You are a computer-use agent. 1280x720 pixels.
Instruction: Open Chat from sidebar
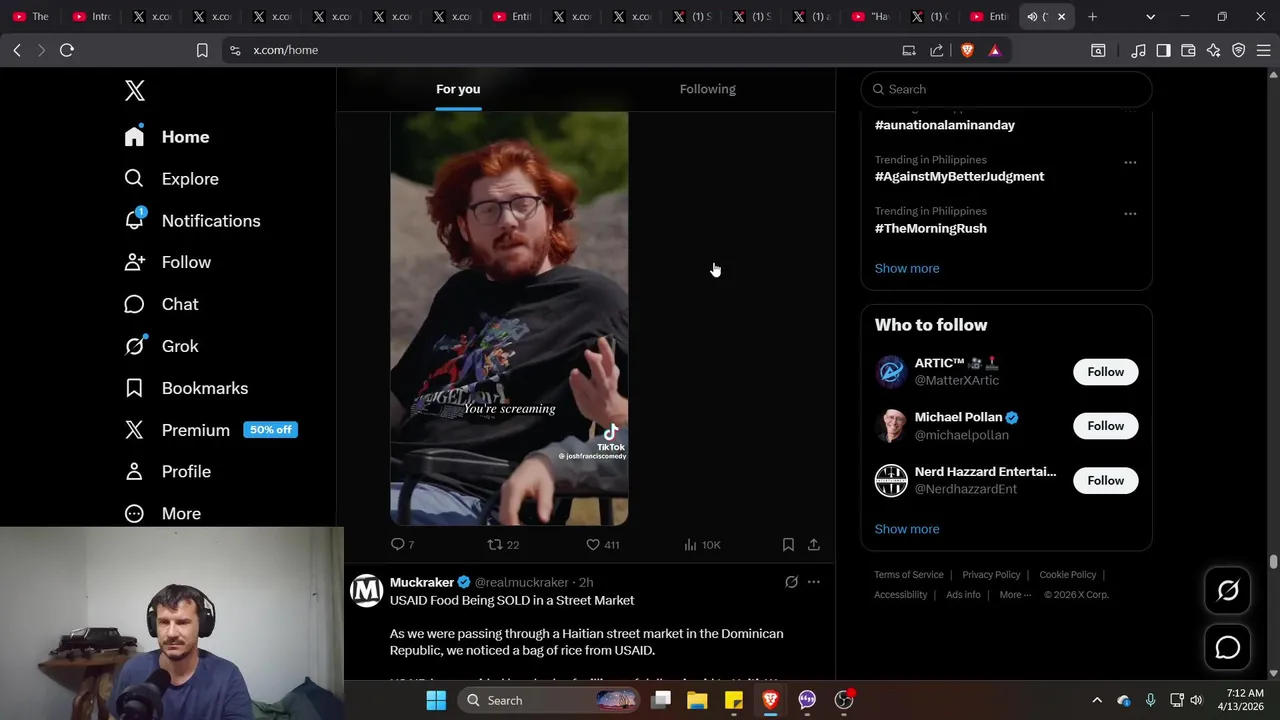(x=161, y=304)
